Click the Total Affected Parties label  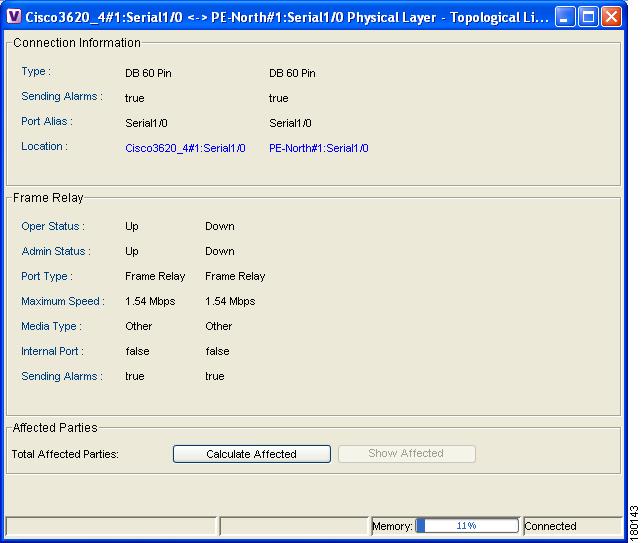pyautogui.click(x=65, y=454)
